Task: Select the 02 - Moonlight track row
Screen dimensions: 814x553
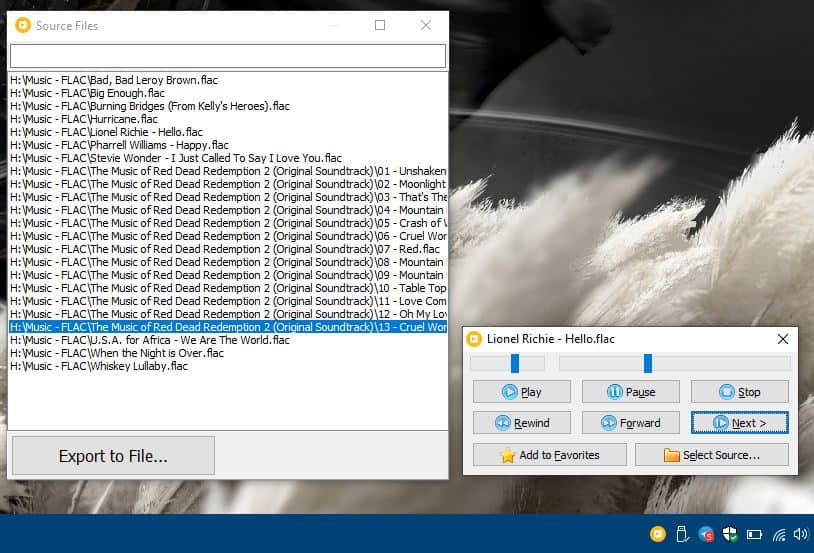Action: pos(228,184)
